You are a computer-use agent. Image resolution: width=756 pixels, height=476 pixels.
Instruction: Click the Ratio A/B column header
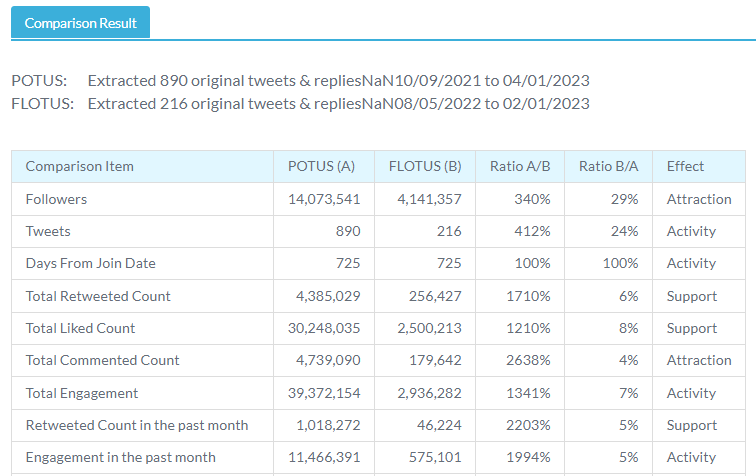click(x=520, y=166)
